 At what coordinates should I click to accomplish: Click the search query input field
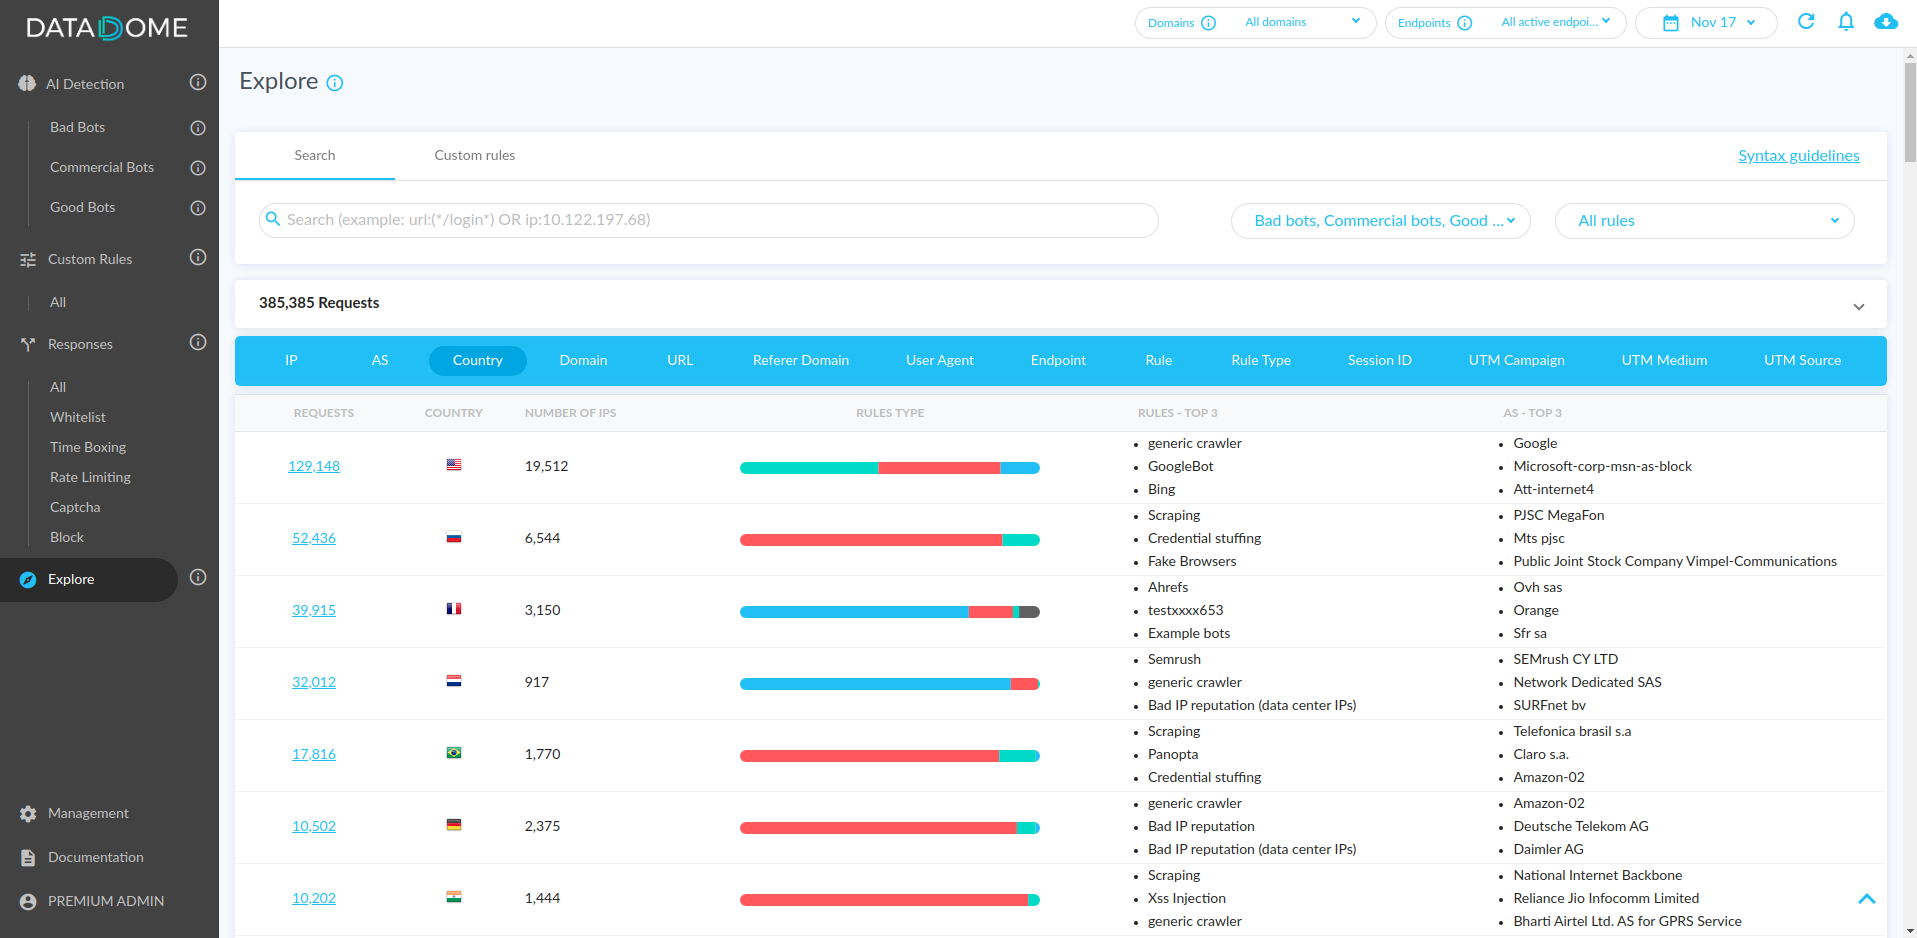tap(709, 220)
